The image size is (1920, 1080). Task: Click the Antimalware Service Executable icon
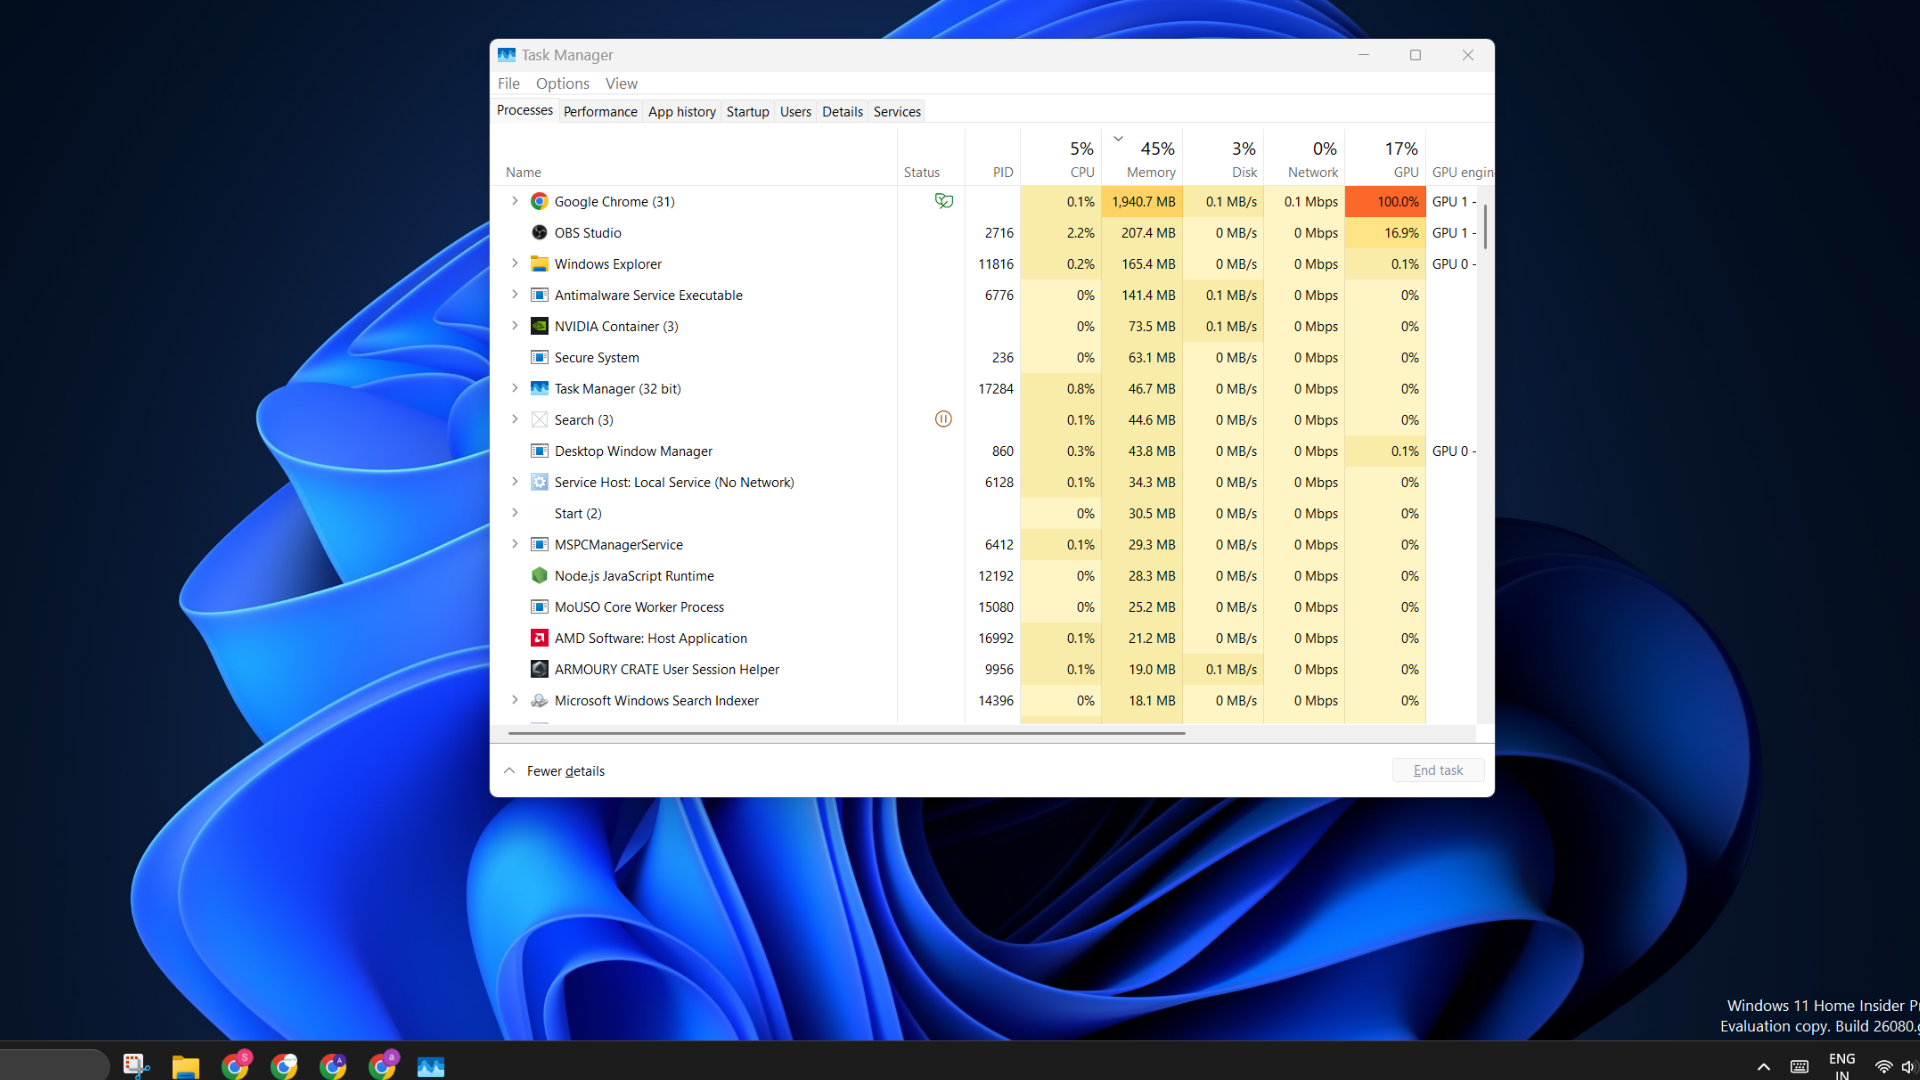coord(539,295)
